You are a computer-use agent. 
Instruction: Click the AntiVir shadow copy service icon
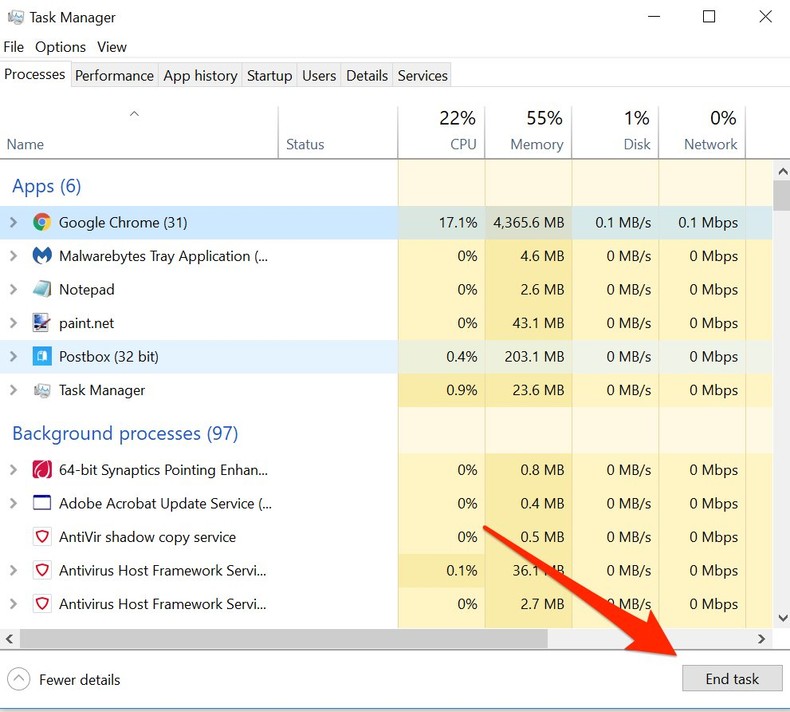pos(42,537)
